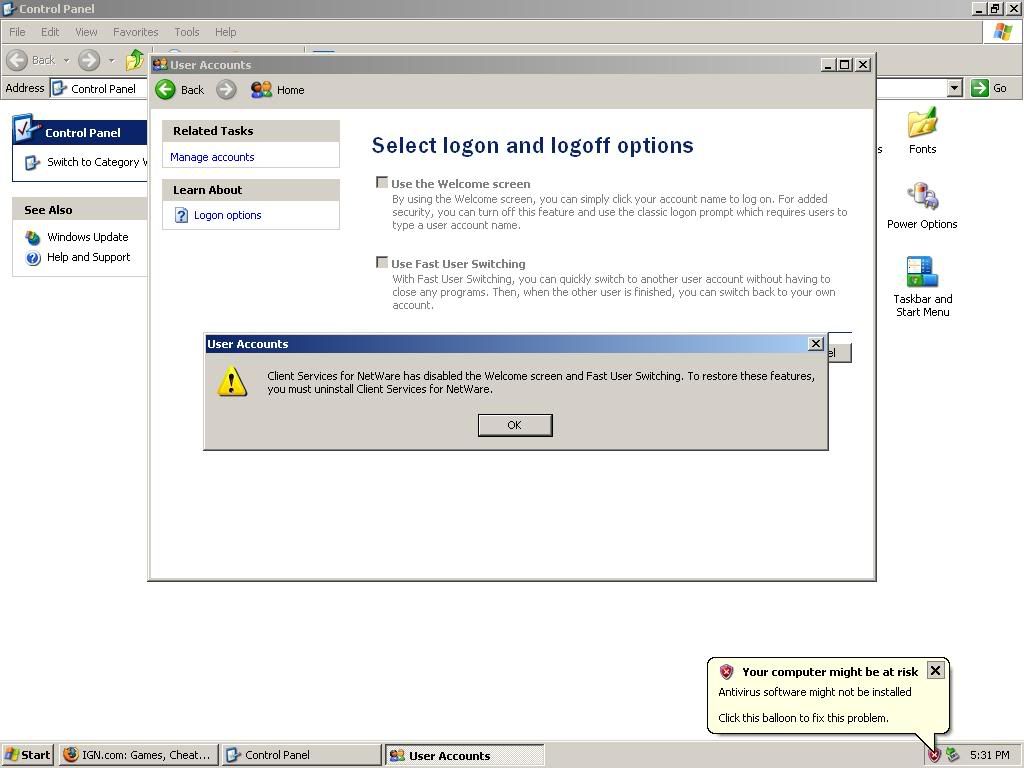
Task: Open the Favorites menu in Control Panel
Action: click(x=135, y=32)
